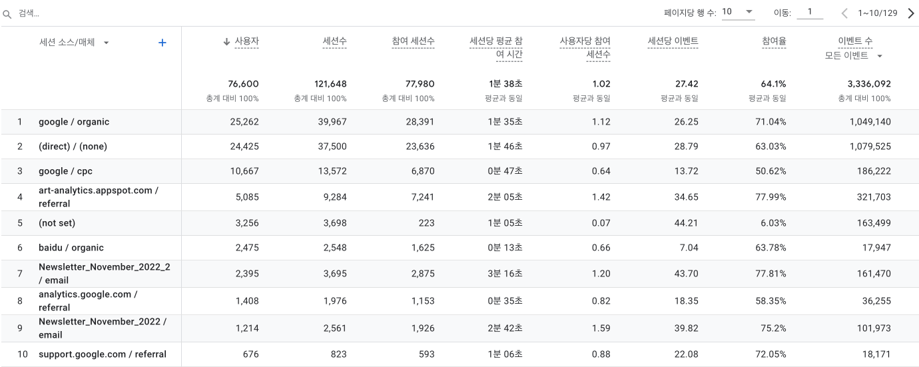Sort by 사용자당 참여 세션수 header
Screen dimensions: 919x367
[x=585, y=48]
